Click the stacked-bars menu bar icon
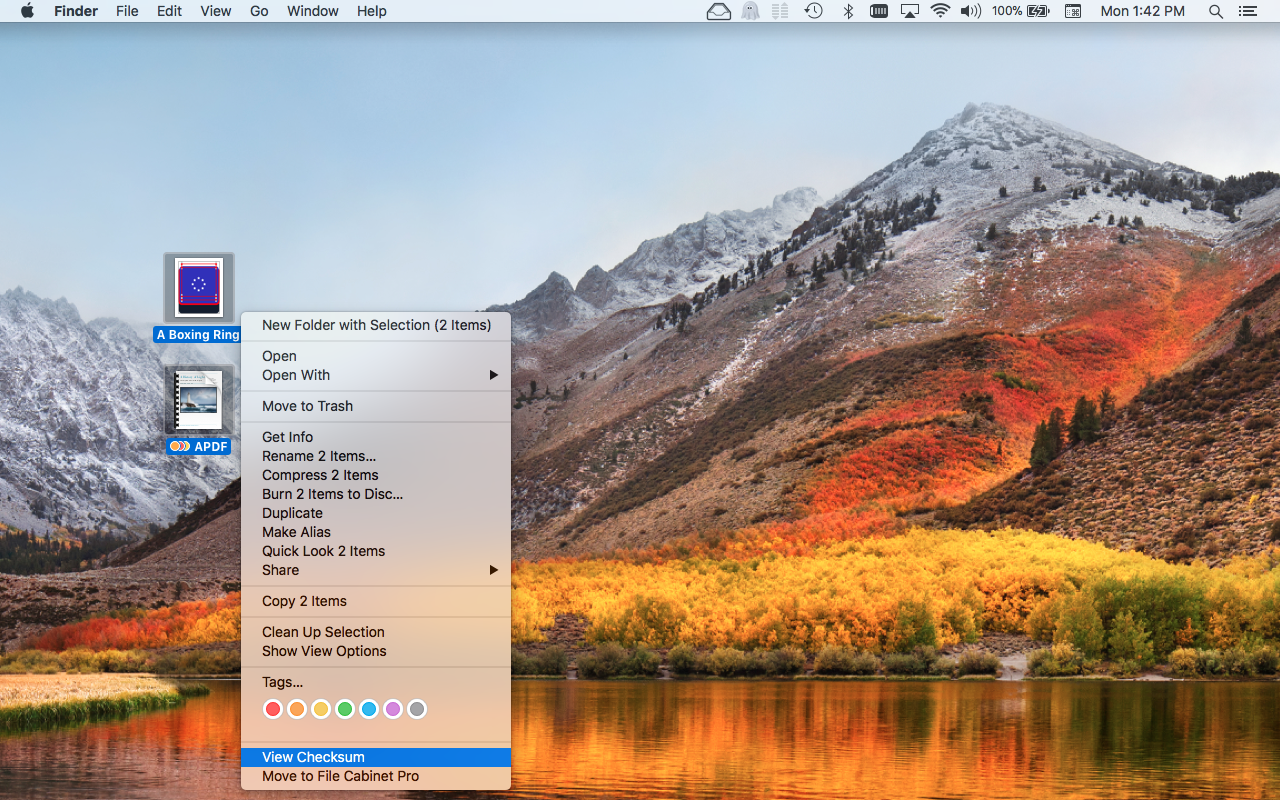Image resolution: width=1280 pixels, height=800 pixels. [x=781, y=11]
